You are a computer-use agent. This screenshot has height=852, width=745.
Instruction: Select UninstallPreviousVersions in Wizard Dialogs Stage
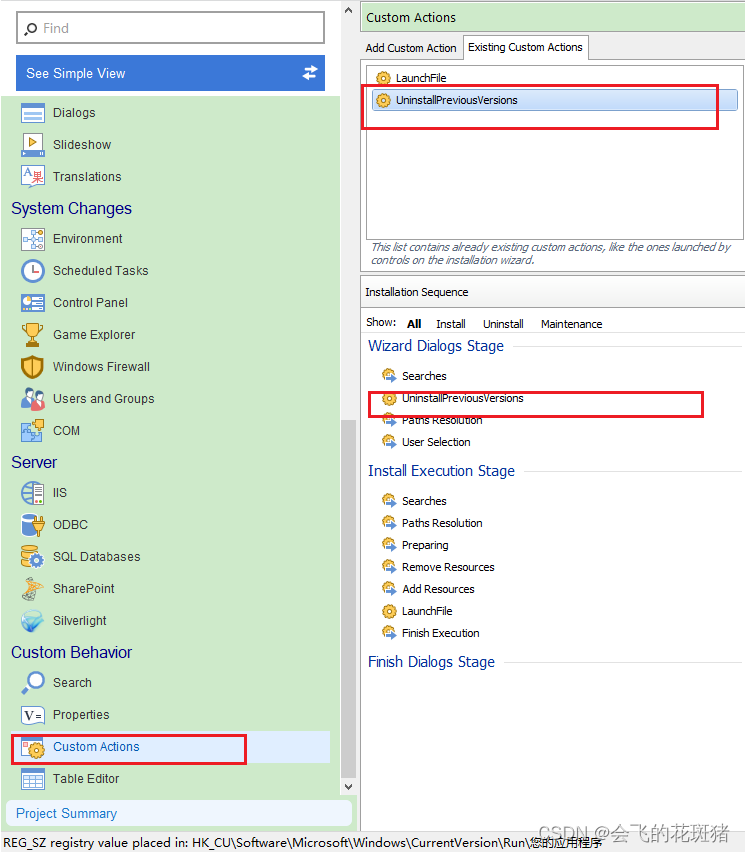pos(462,398)
